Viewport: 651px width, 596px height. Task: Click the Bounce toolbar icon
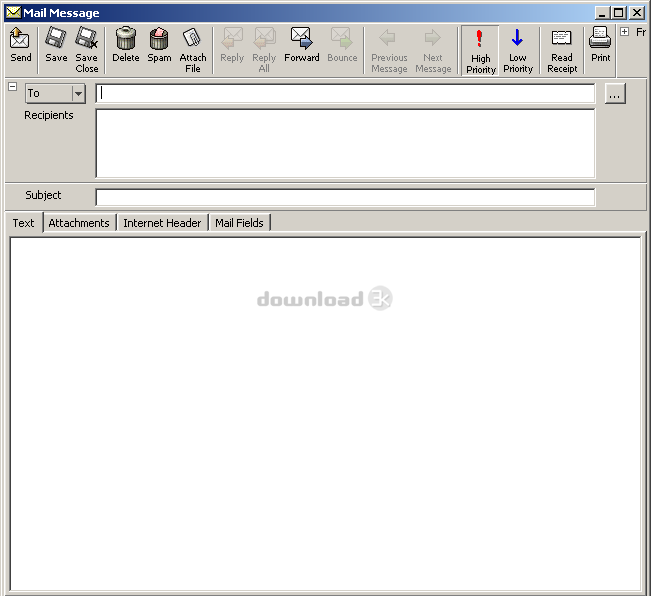(x=342, y=45)
